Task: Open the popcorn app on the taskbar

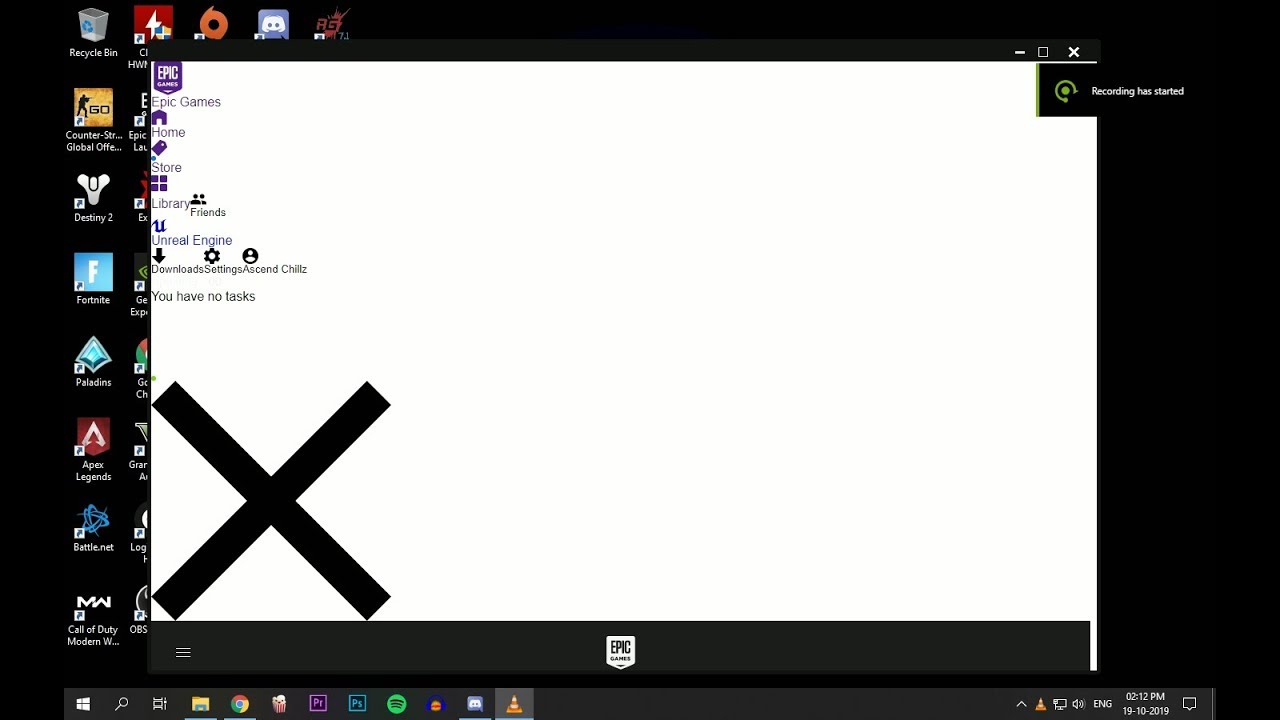Action: (279, 704)
